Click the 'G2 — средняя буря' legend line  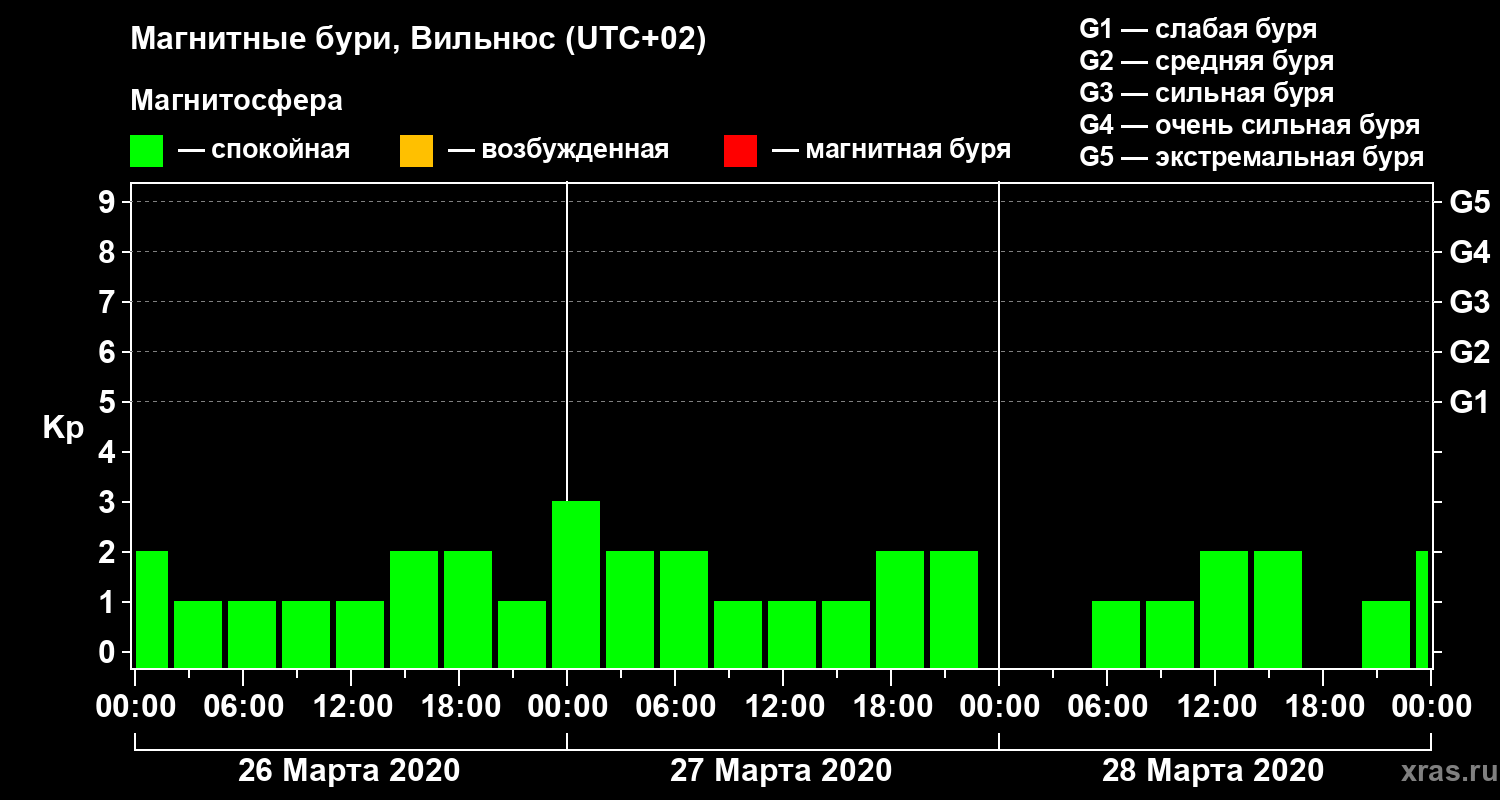1206,61
